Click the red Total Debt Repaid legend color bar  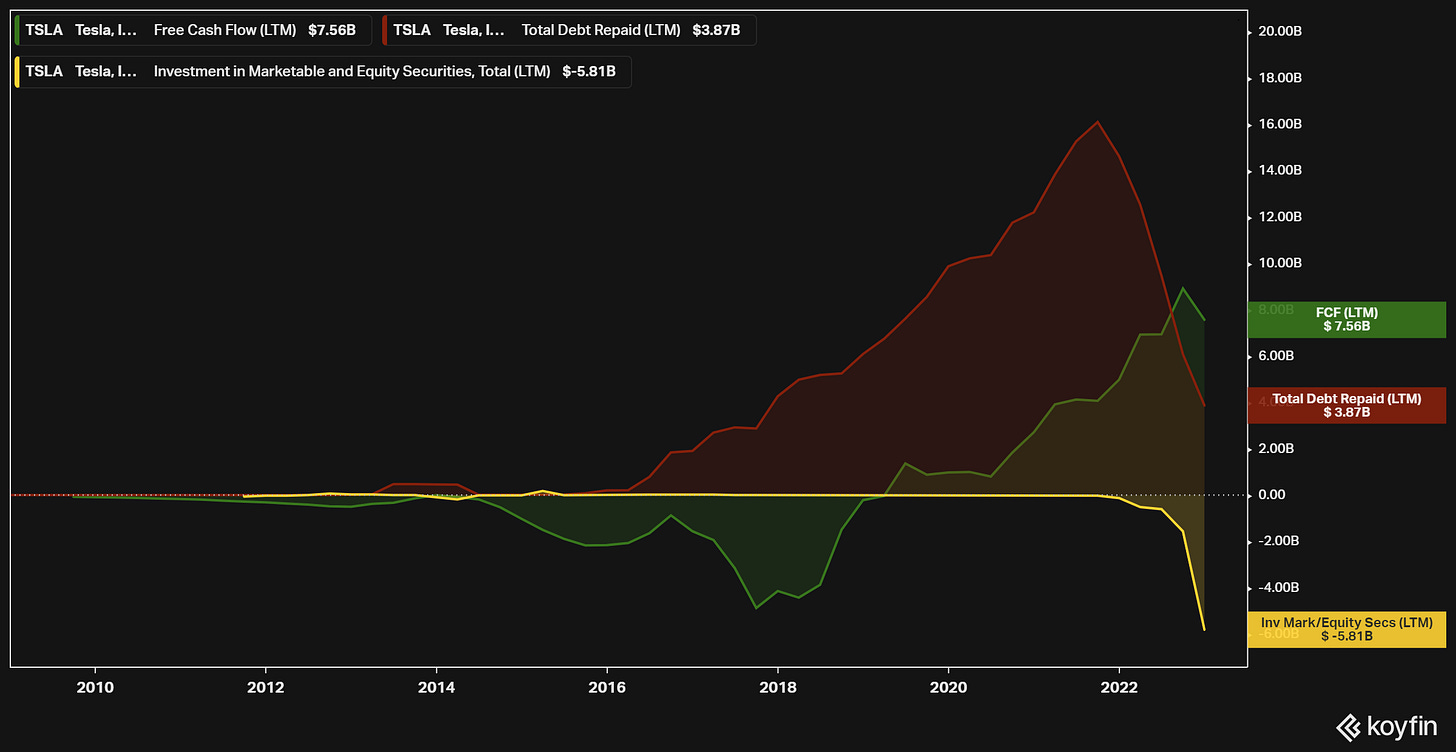pyautogui.click(x=384, y=30)
